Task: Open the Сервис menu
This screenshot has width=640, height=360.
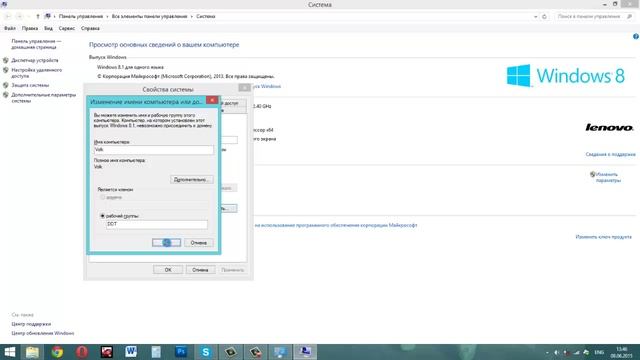Action: 67,28
